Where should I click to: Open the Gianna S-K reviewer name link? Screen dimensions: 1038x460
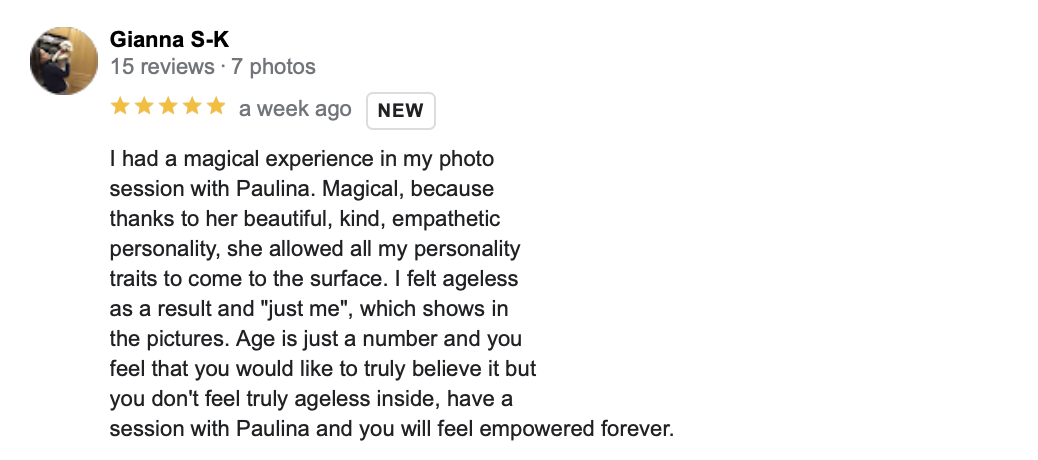[x=168, y=40]
